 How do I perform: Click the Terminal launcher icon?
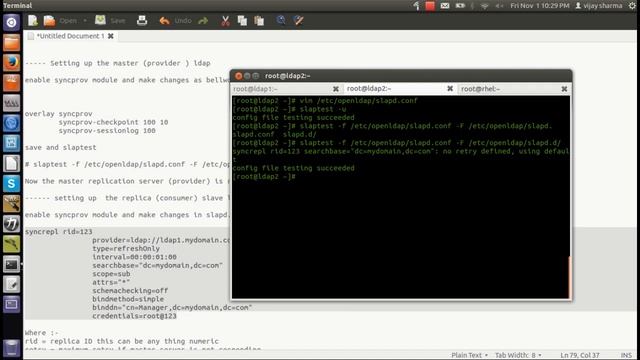tap(11, 264)
